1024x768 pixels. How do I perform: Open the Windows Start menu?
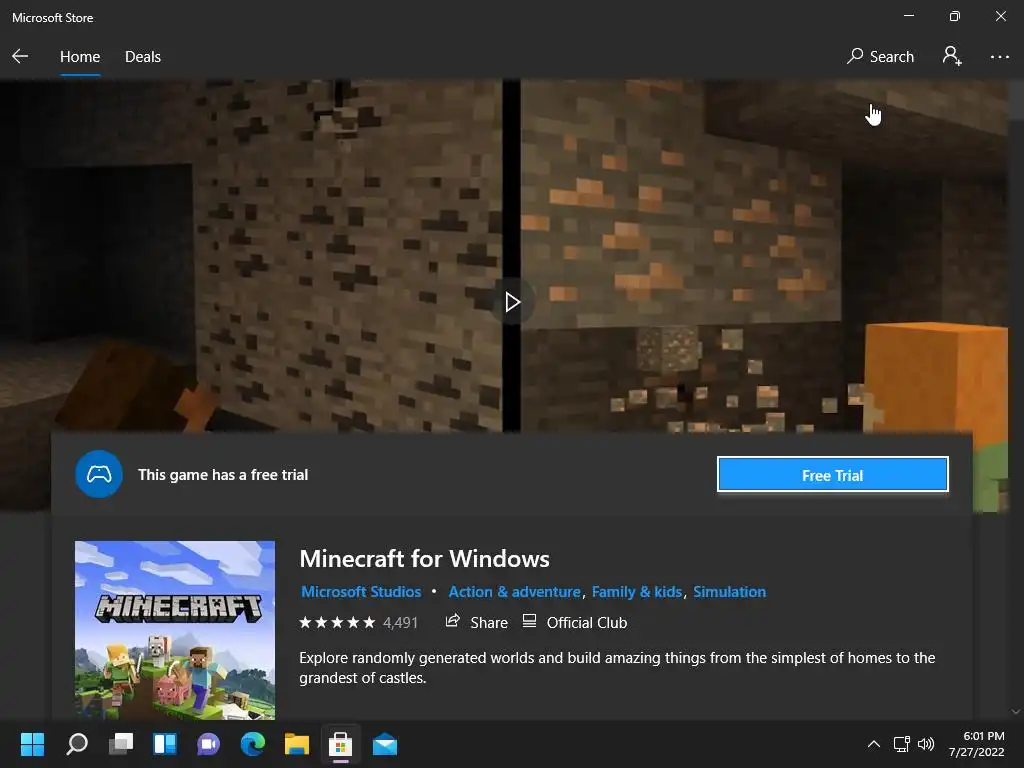click(x=32, y=744)
